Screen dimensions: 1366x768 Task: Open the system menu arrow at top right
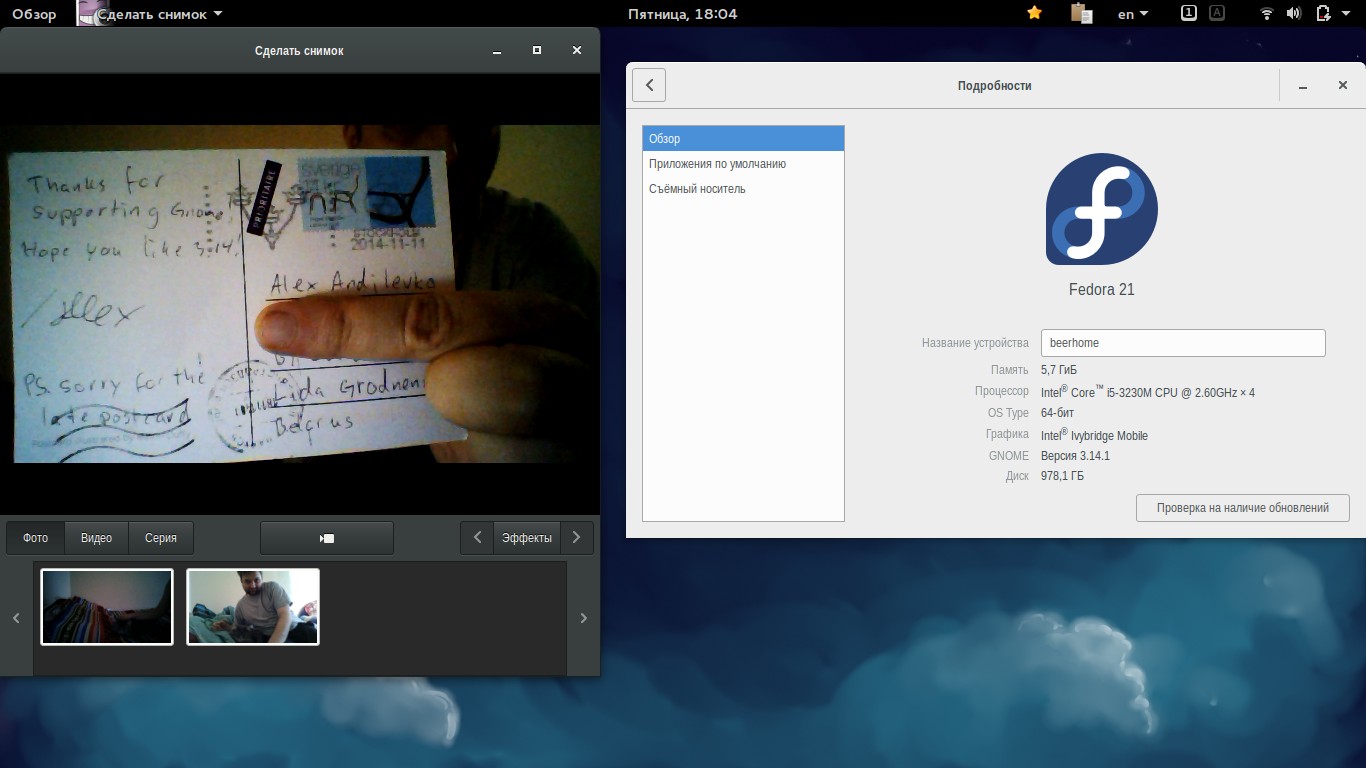pyautogui.click(x=1346, y=14)
